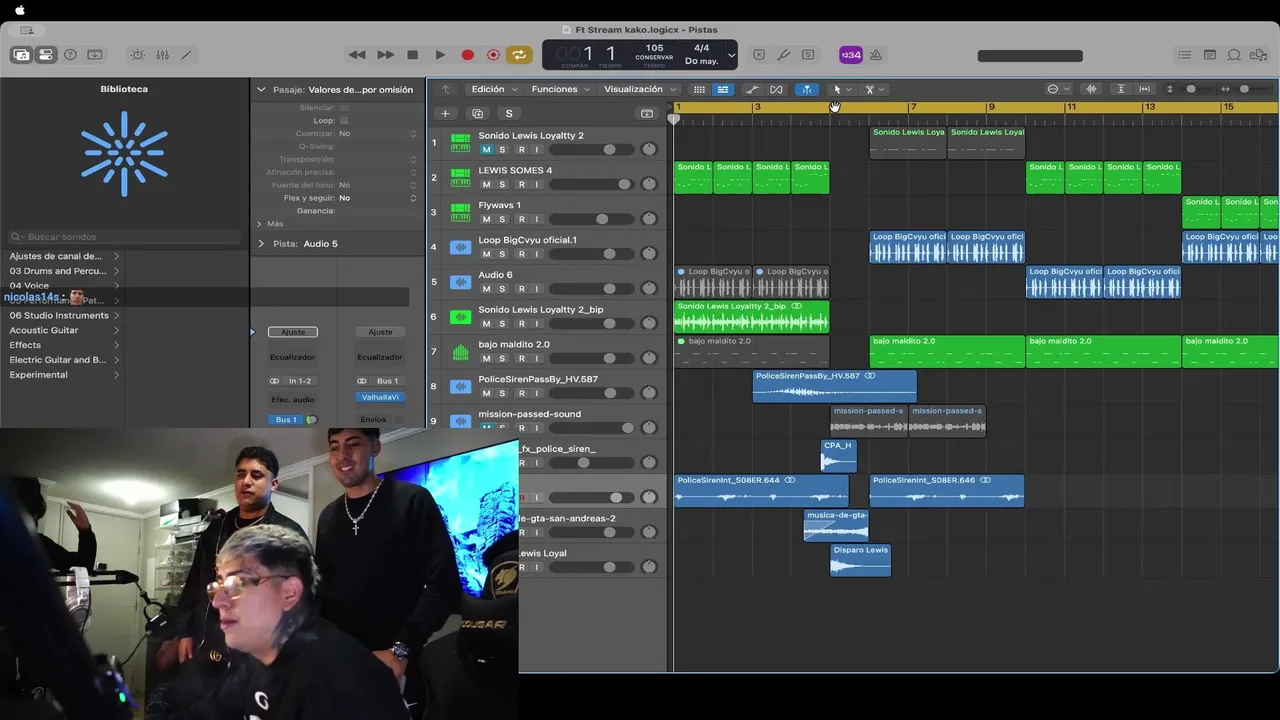Viewport: 1280px width, 720px height.
Task: Open the Flex y seguir dropdown
Action: pos(378,198)
